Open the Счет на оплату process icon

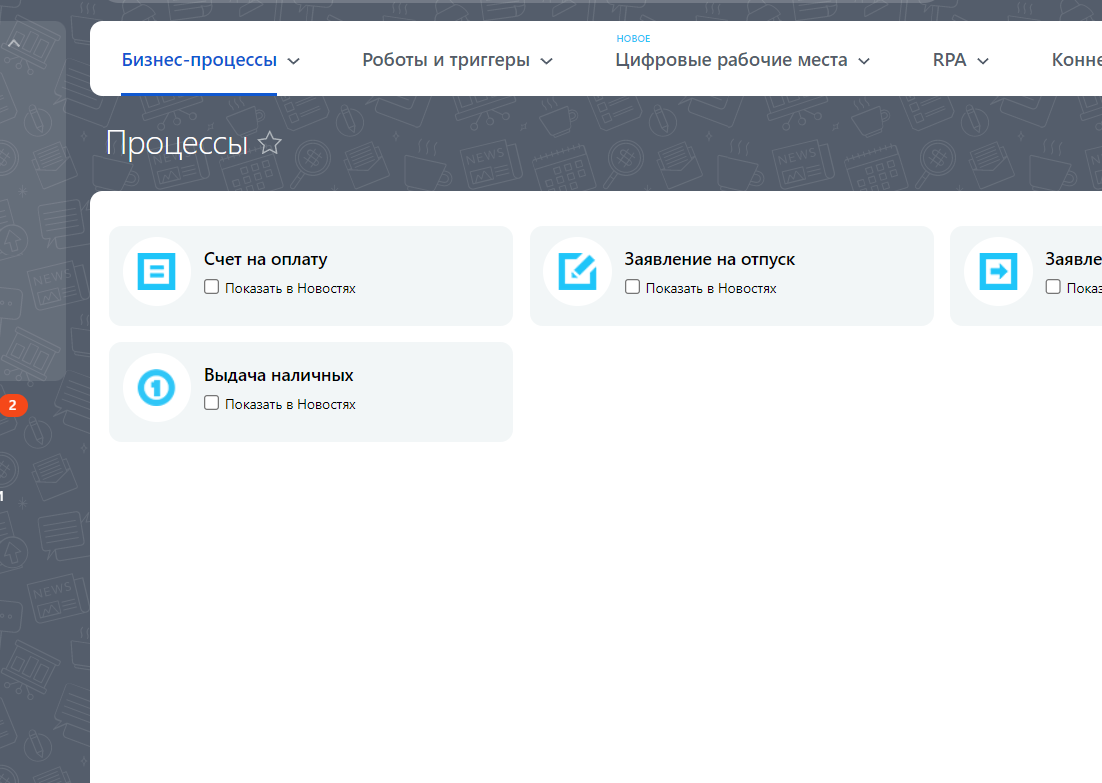[156, 271]
